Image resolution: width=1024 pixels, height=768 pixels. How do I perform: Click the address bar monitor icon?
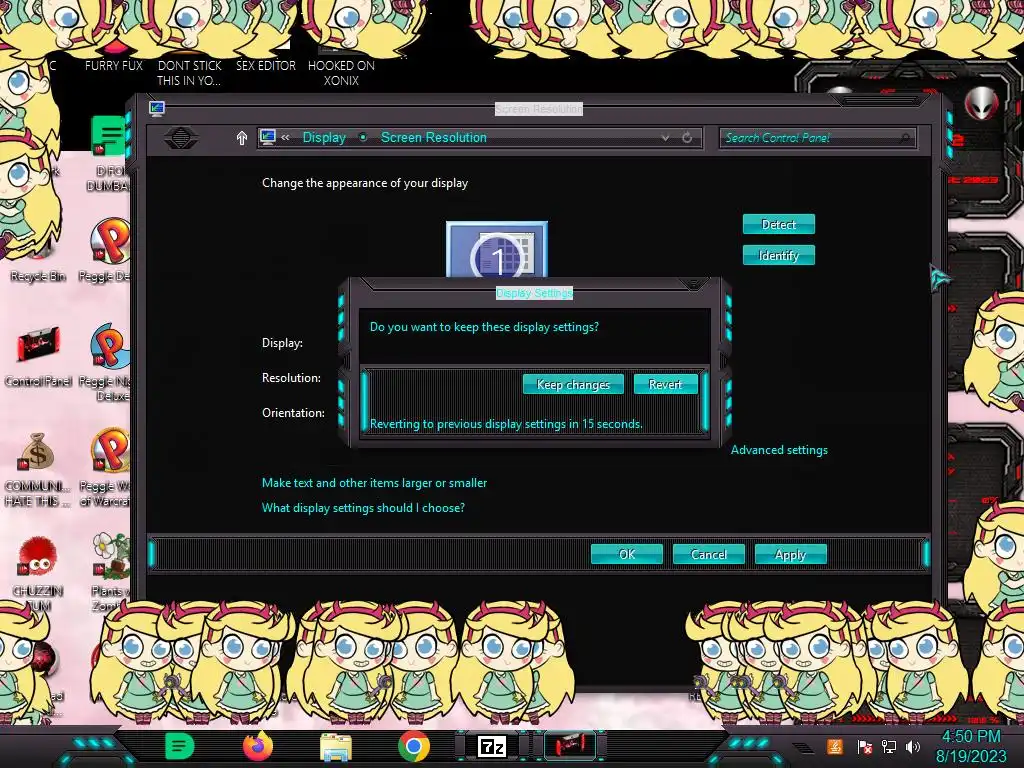268,137
